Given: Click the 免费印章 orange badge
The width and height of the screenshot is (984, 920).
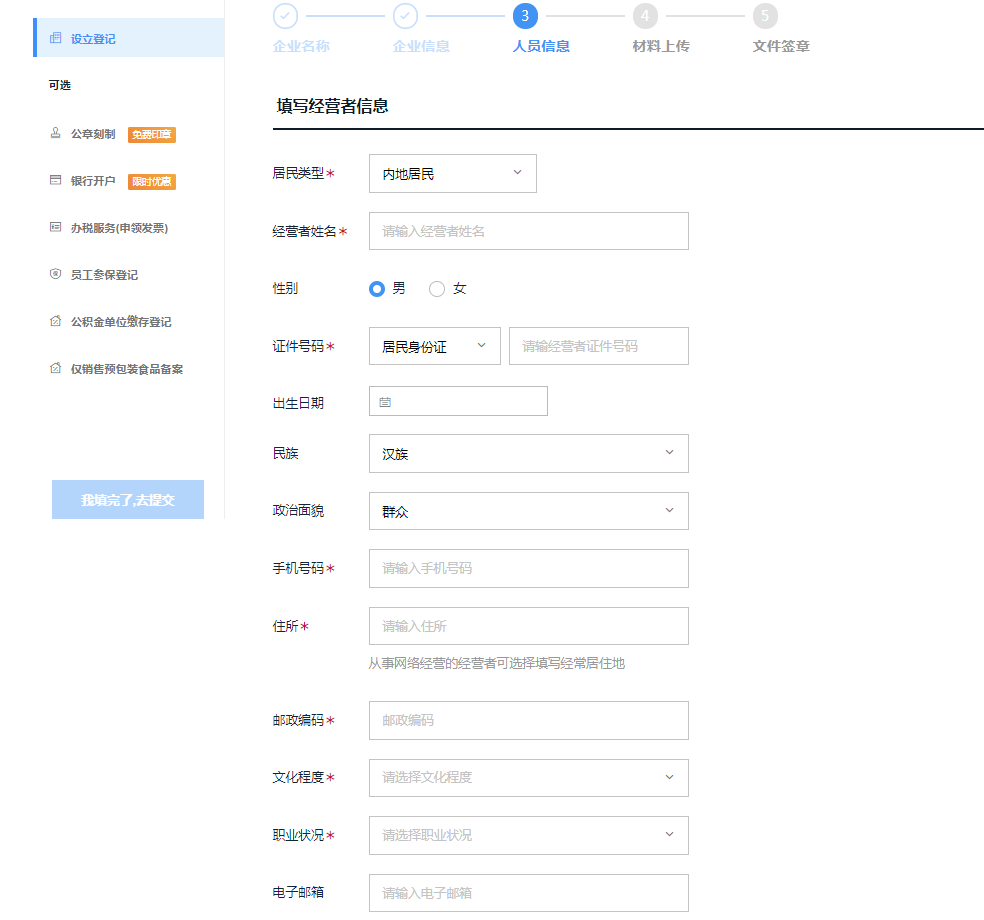Looking at the screenshot, I should point(152,134).
